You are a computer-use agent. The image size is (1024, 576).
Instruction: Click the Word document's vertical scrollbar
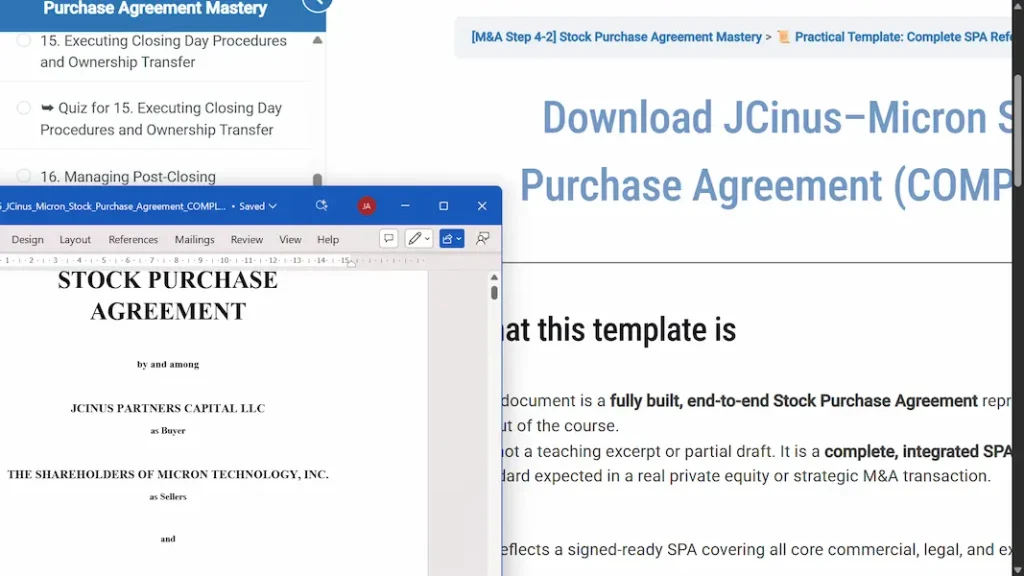(x=492, y=290)
